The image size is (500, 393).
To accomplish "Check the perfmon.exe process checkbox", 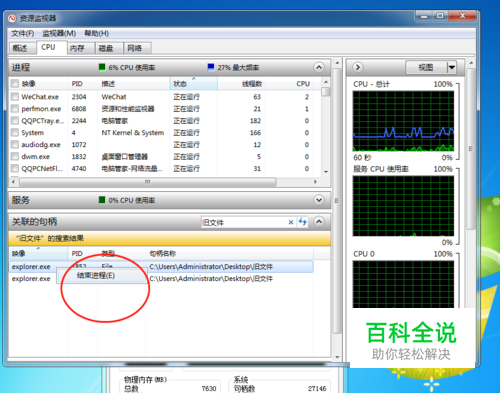I will [x=15, y=109].
